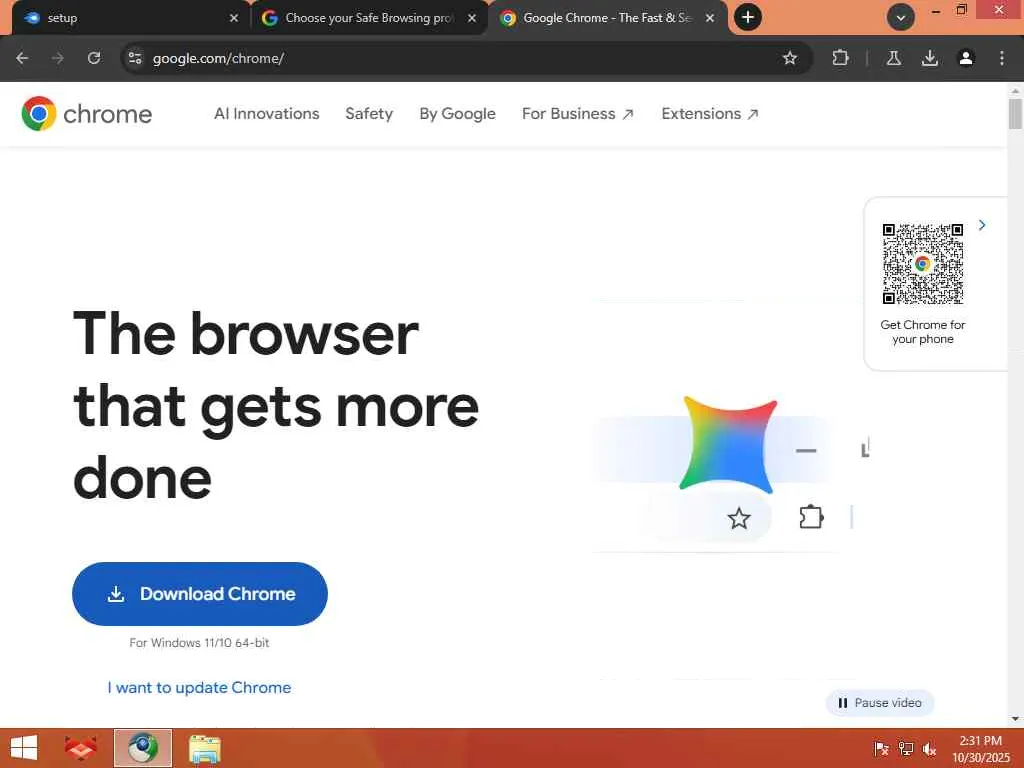Click The browser that gets more done heading
The height and width of the screenshot is (768, 1024).
(x=276, y=405)
